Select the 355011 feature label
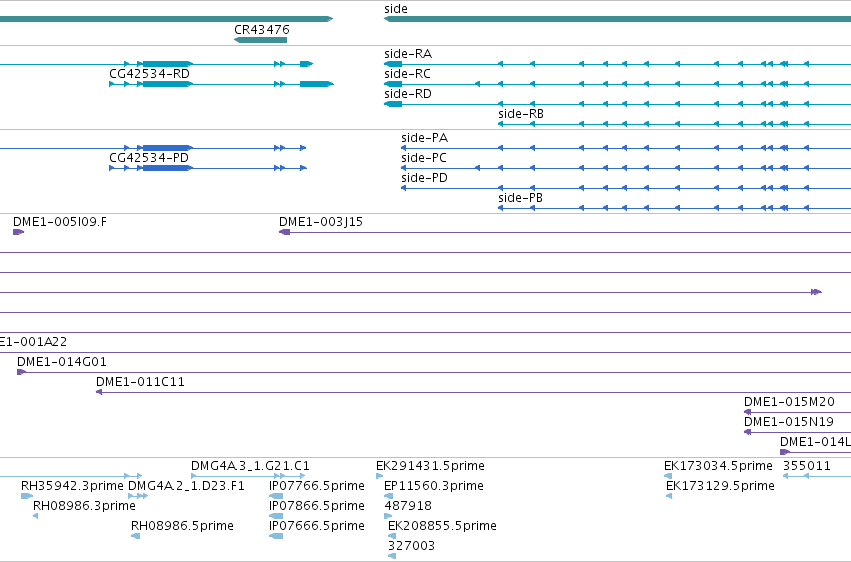The width and height of the screenshot is (851, 562). (x=806, y=466)
